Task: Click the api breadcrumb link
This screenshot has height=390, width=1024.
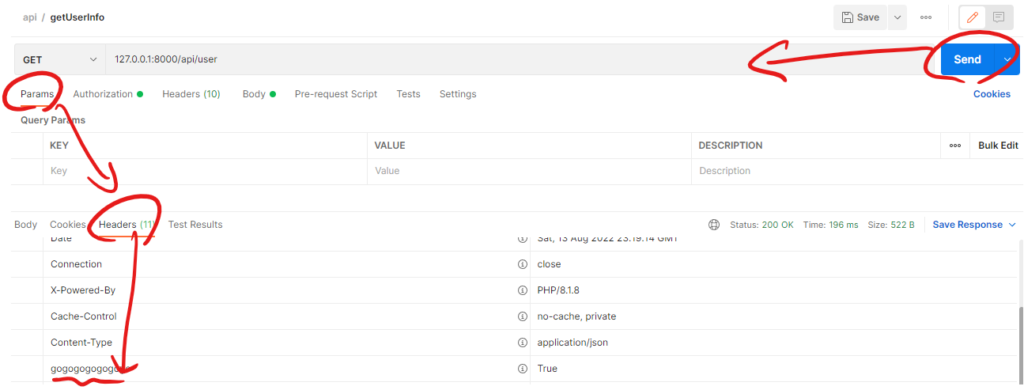Action: pyautogui.click(x=29, y=18)
